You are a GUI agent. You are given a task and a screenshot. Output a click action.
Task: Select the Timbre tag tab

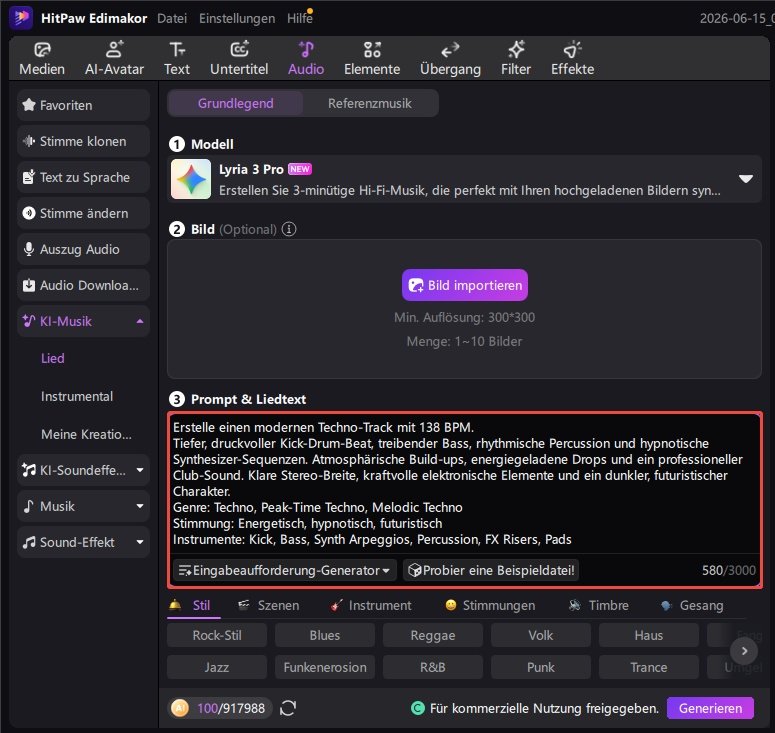pyautogui.click(x=599, y=605)
